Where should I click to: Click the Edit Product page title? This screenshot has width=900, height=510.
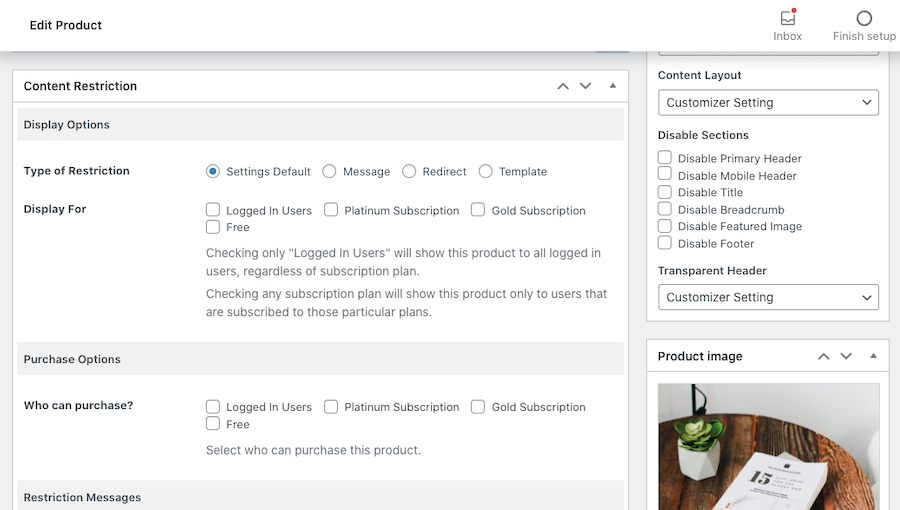66,25
